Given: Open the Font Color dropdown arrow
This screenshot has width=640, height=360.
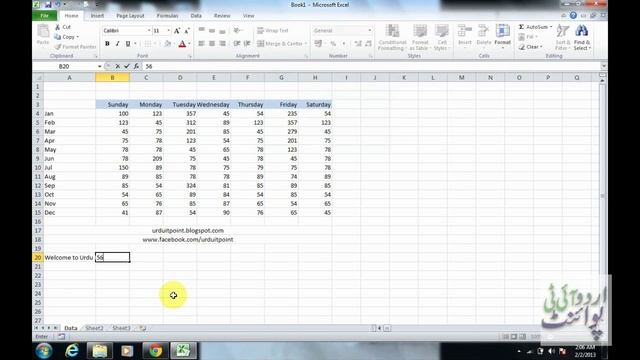Looking at the screenshot, I should pos(189,44).
